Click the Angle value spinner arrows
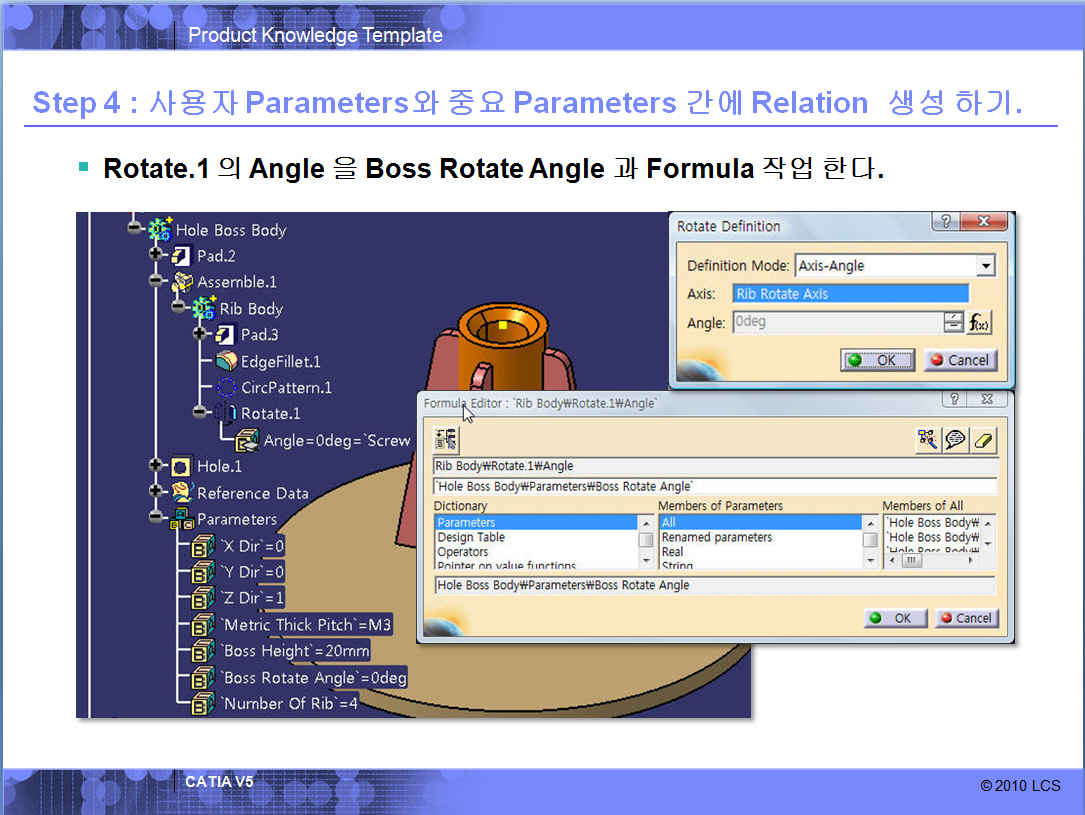The width and height of the screenshot is (1085, 815). click(952, 323)
